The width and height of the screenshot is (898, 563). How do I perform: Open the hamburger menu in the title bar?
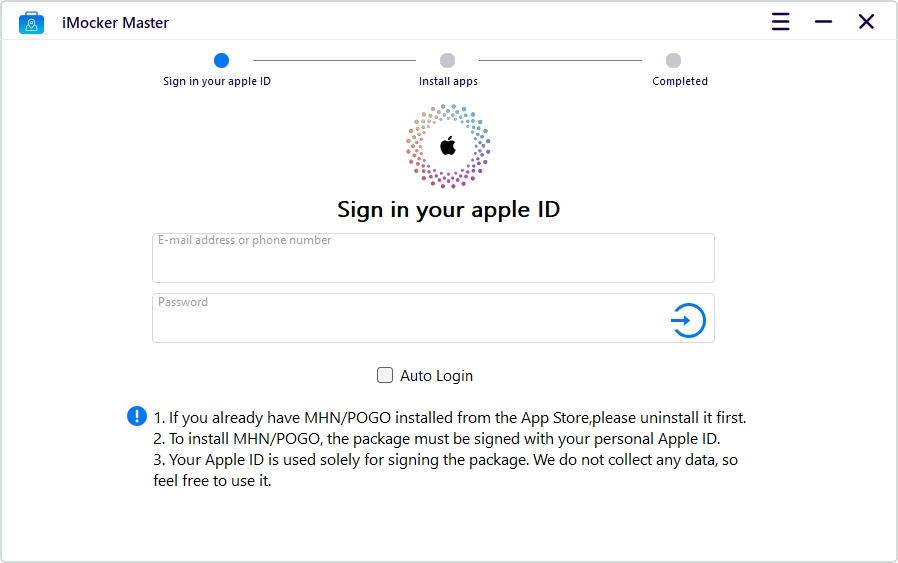tap(781, 22)
